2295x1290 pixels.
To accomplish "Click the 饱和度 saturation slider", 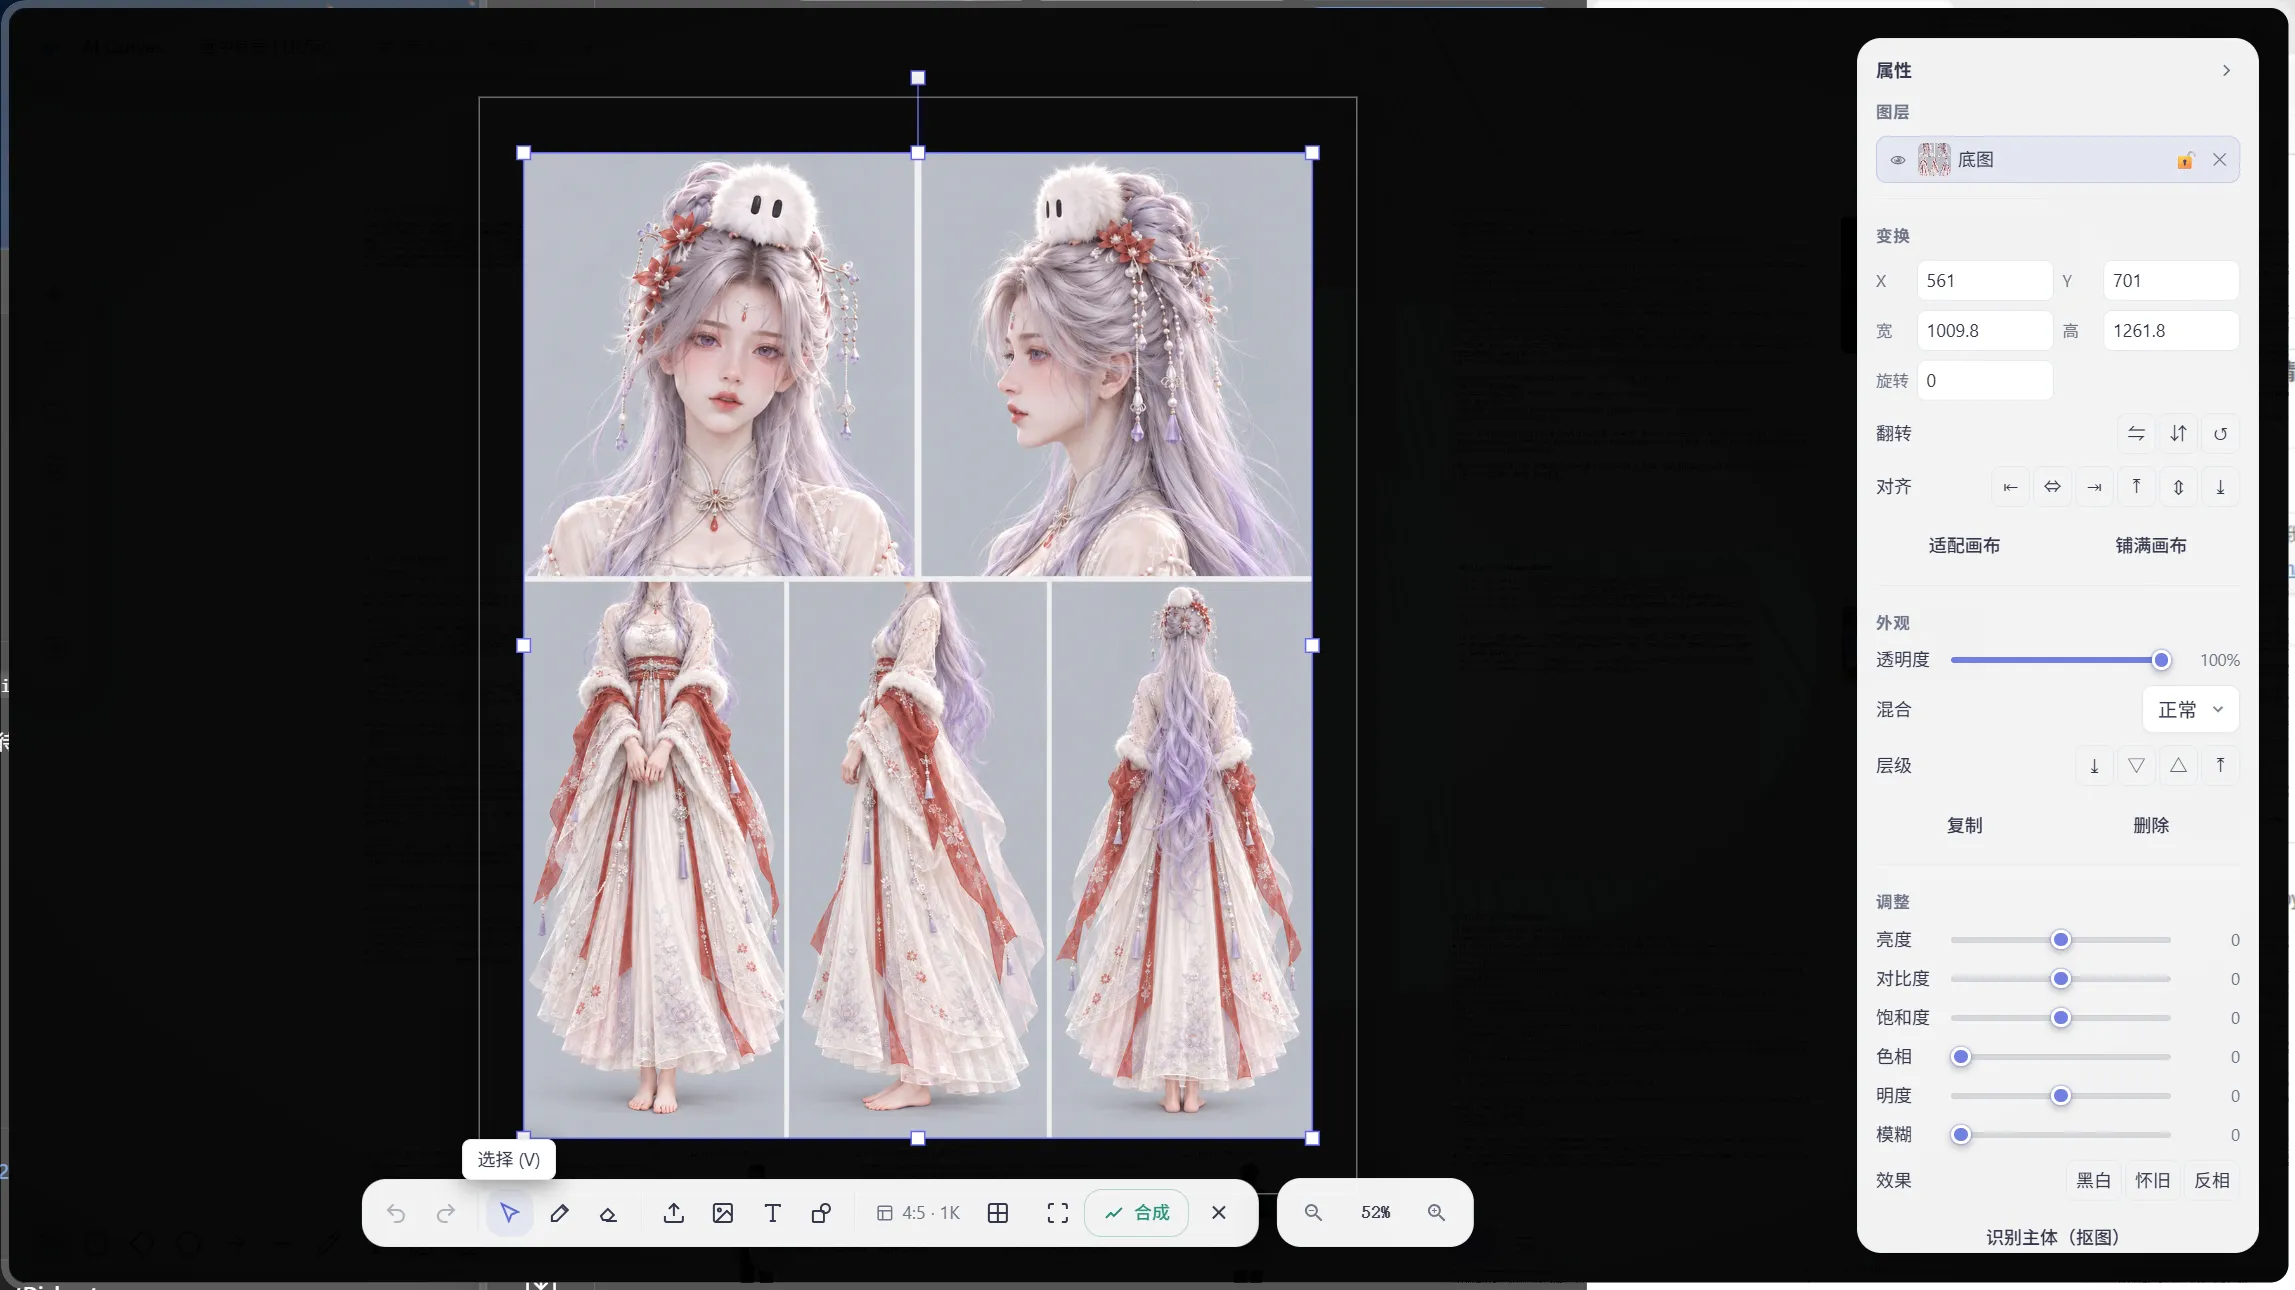I will tap(2060, 1018).
